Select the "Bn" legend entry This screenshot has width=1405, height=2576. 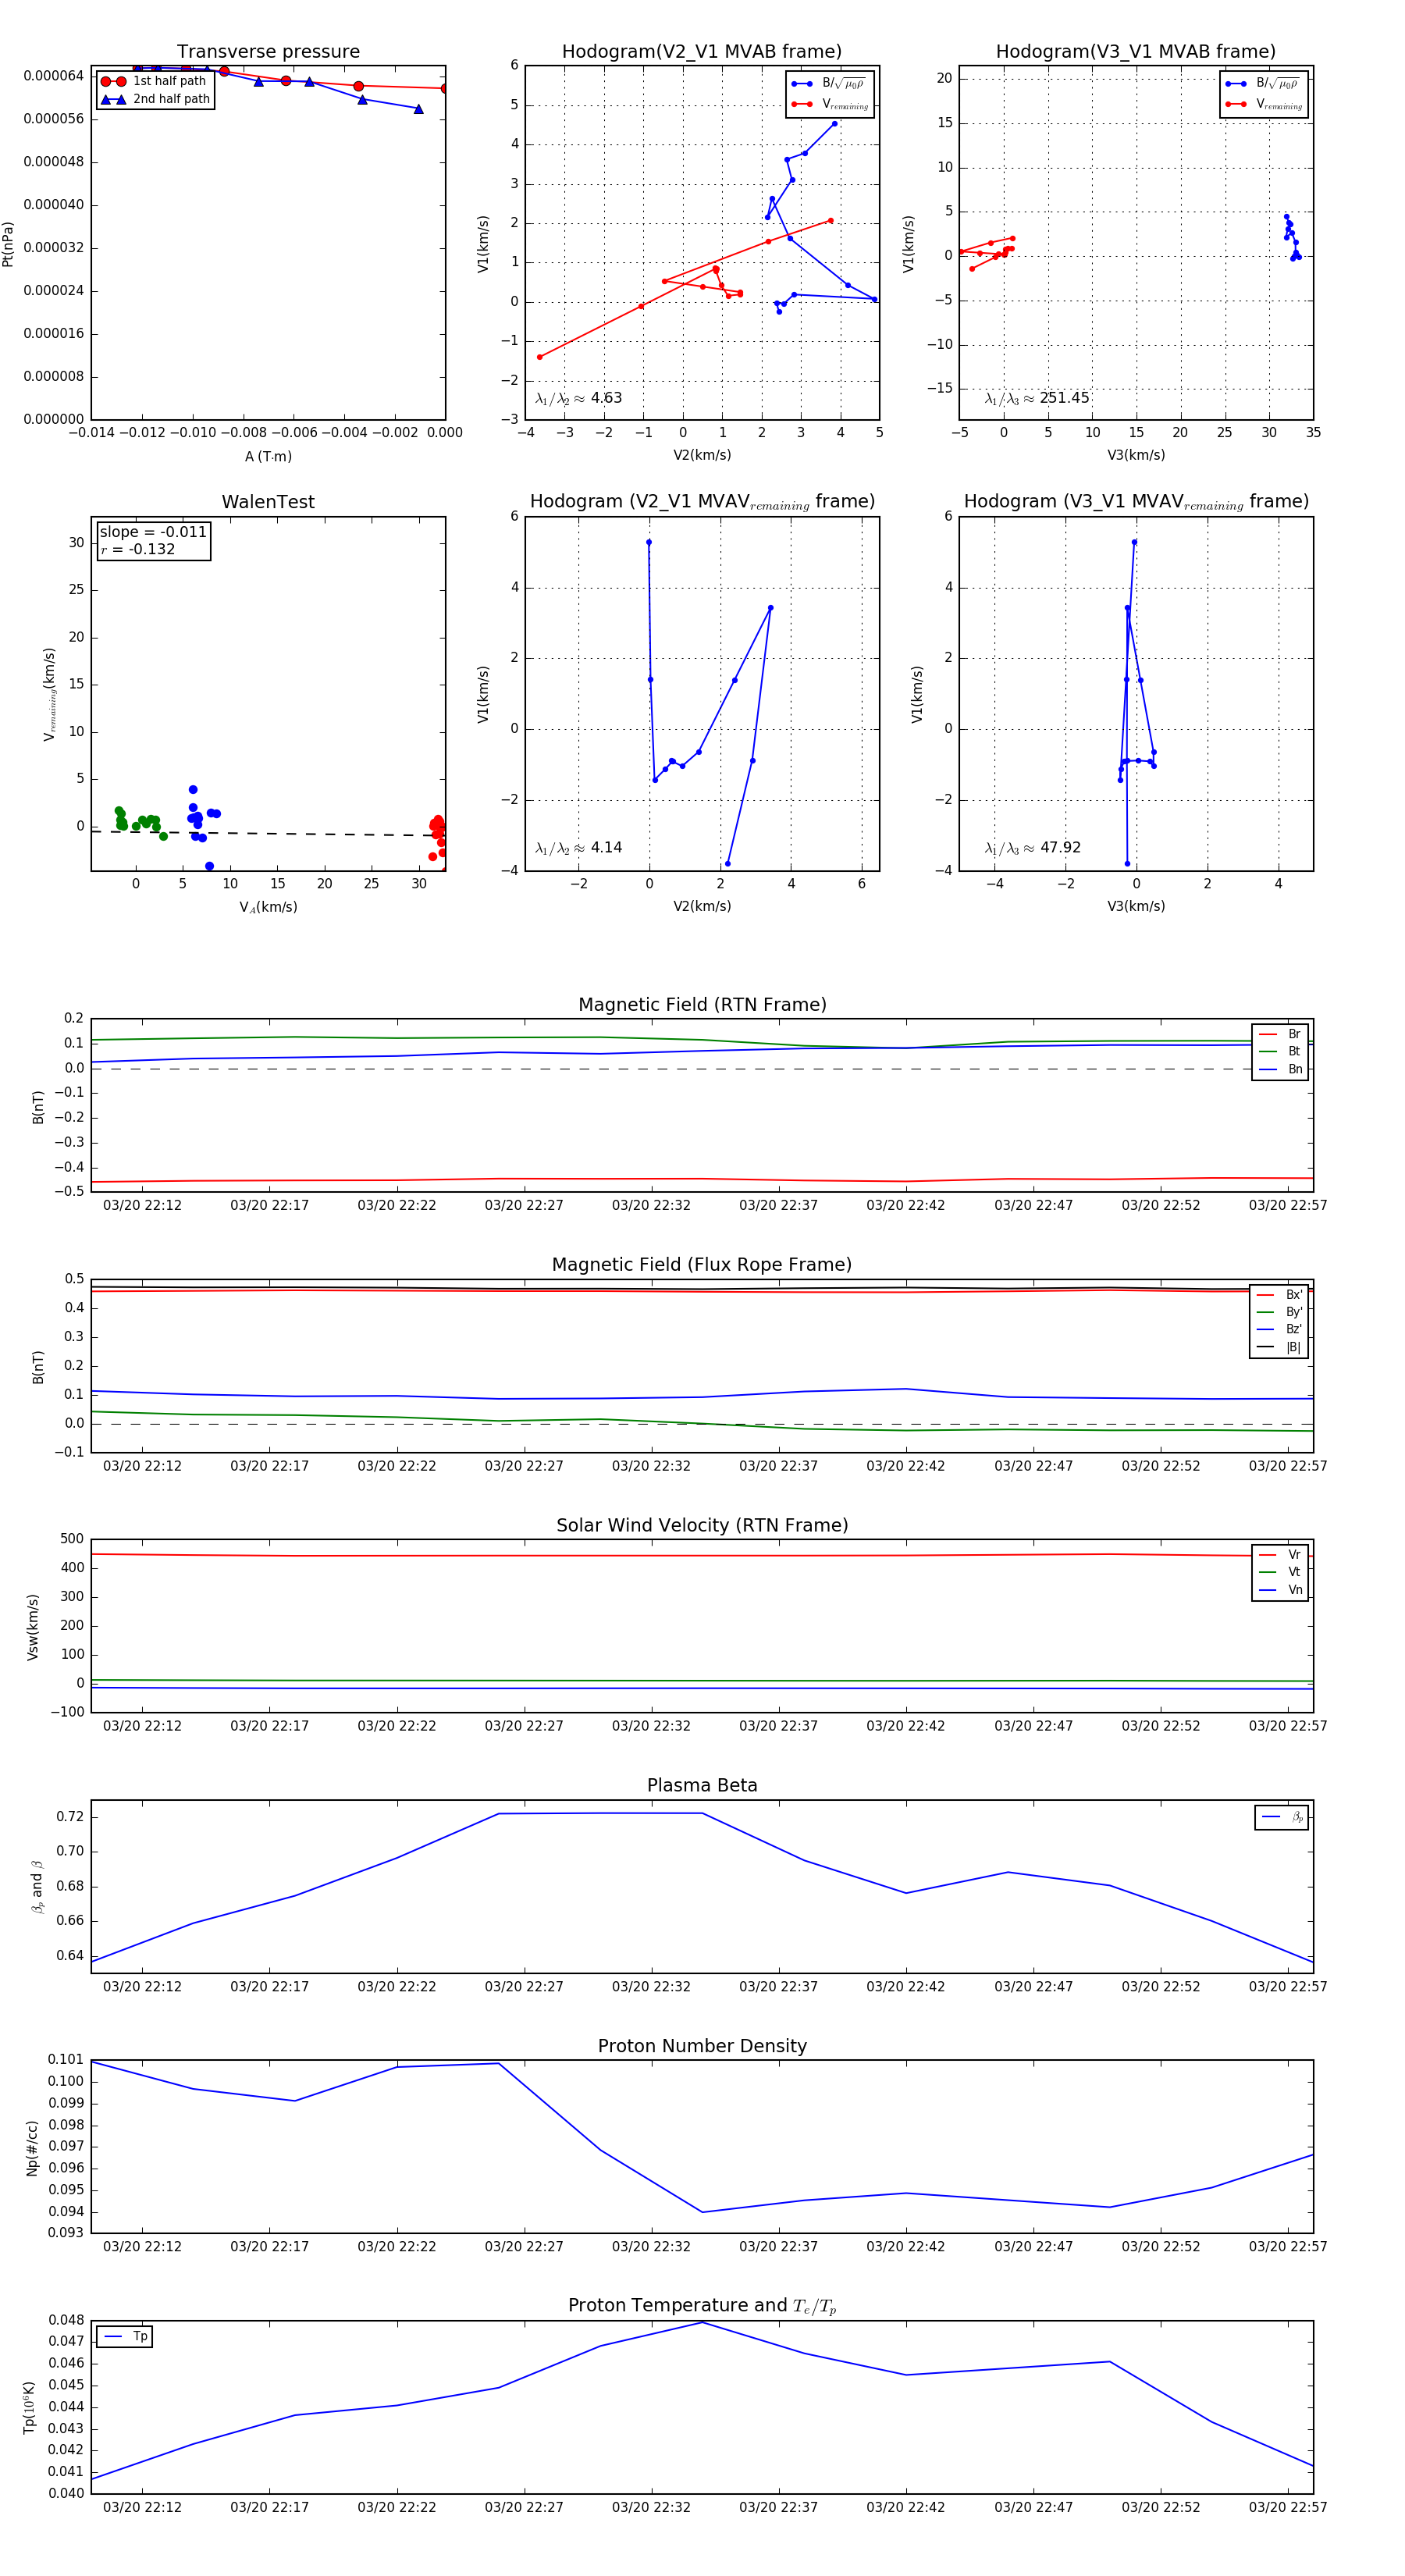point(1280,1069)
